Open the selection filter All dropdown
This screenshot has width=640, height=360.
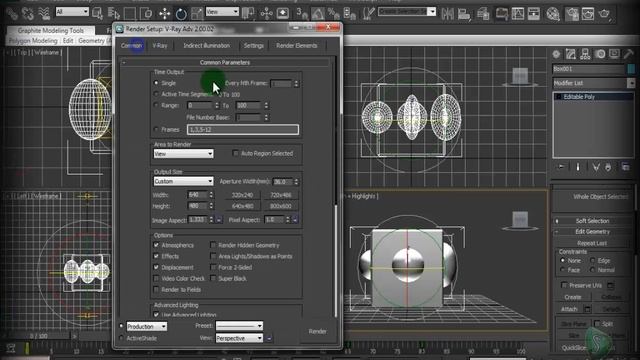click(72, 11)
